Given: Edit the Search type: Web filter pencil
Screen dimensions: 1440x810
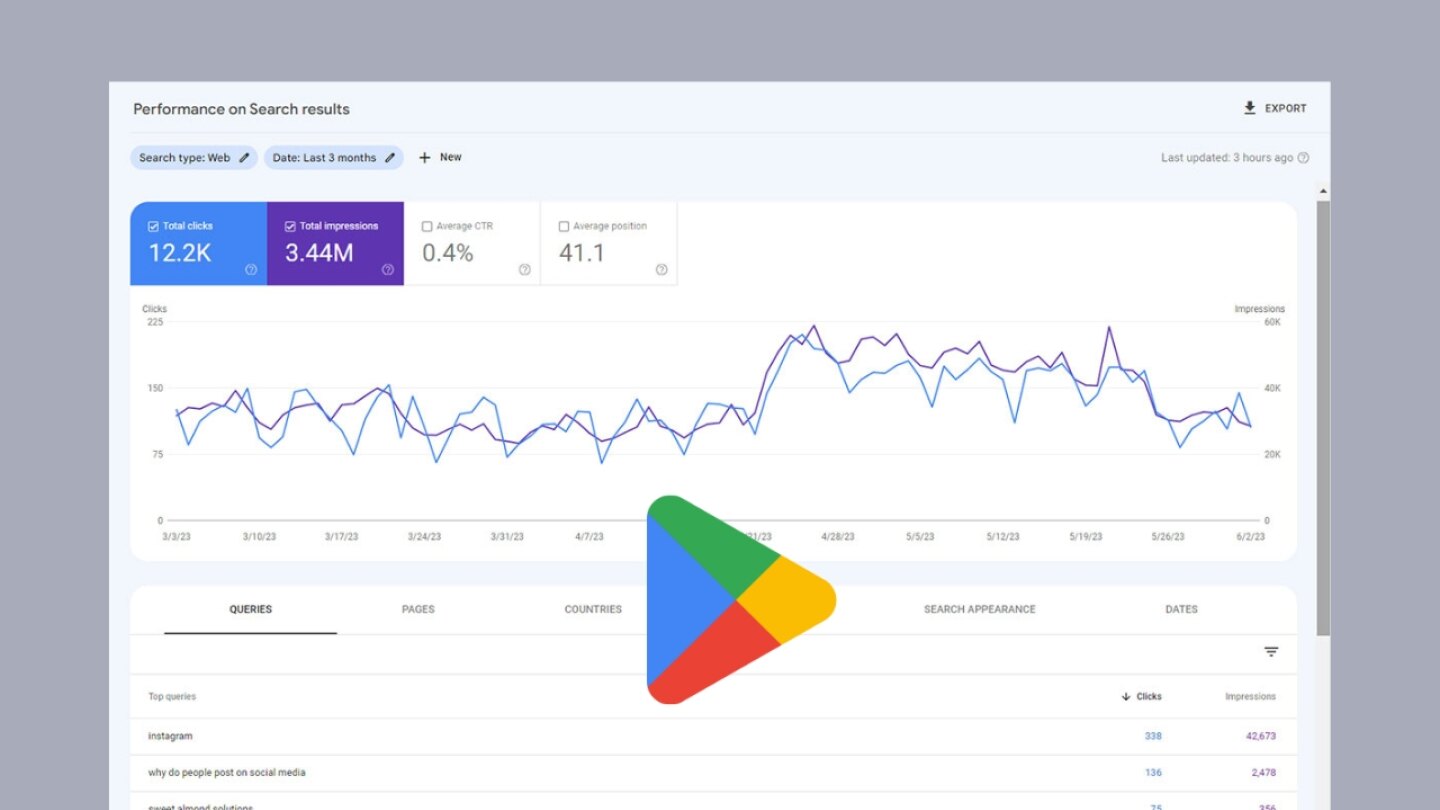Looking at the screenshot, I should coord(245,158).
